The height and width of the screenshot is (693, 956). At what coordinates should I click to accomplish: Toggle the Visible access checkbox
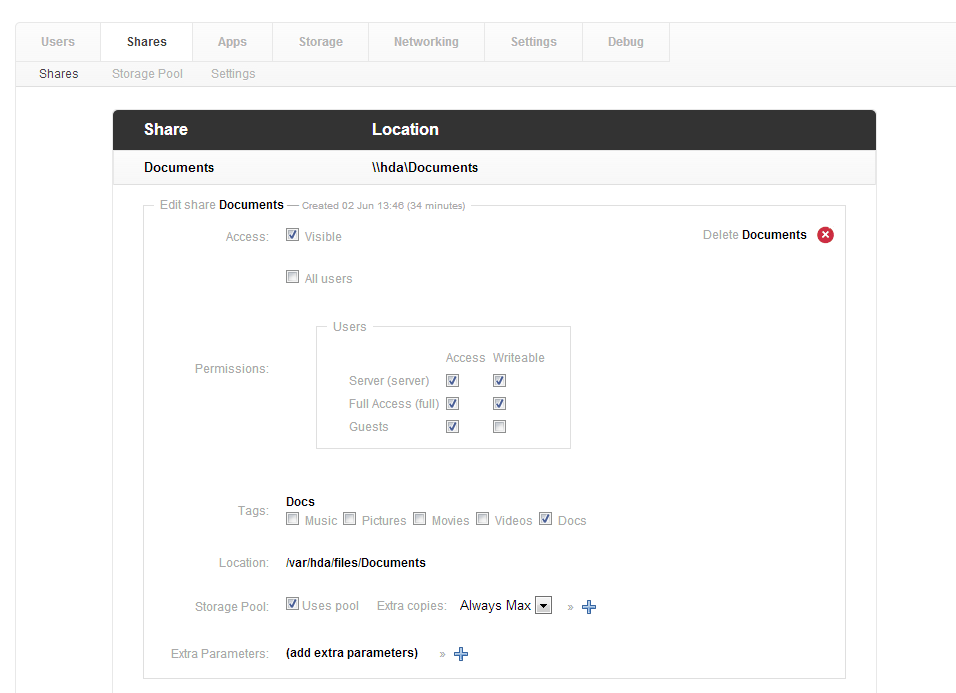[293, 235]
